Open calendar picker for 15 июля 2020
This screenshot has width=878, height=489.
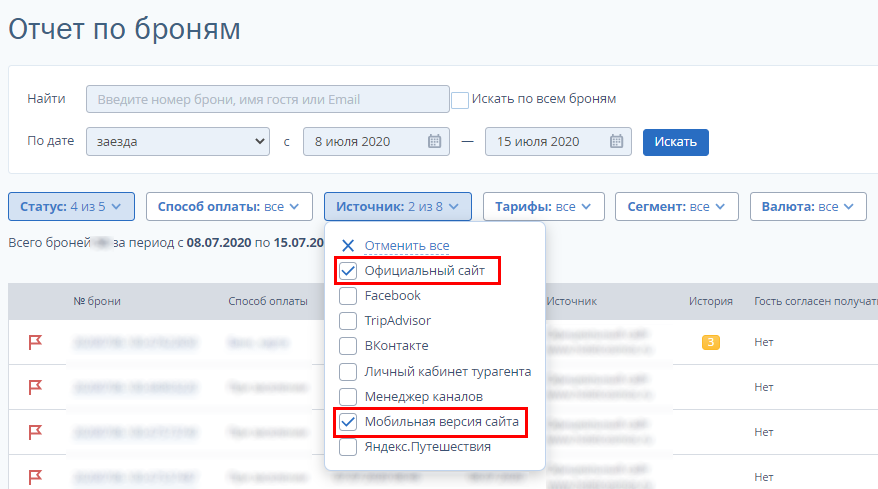(616, 141)
